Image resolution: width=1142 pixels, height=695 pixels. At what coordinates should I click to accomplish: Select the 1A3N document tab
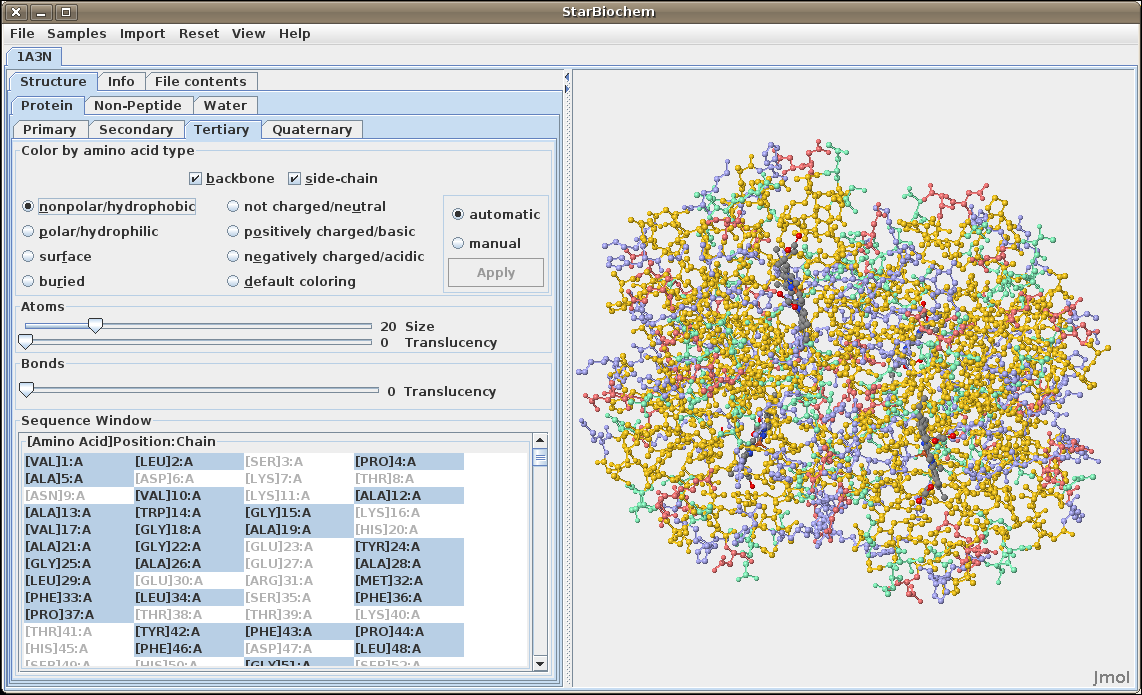coord(34,56)
